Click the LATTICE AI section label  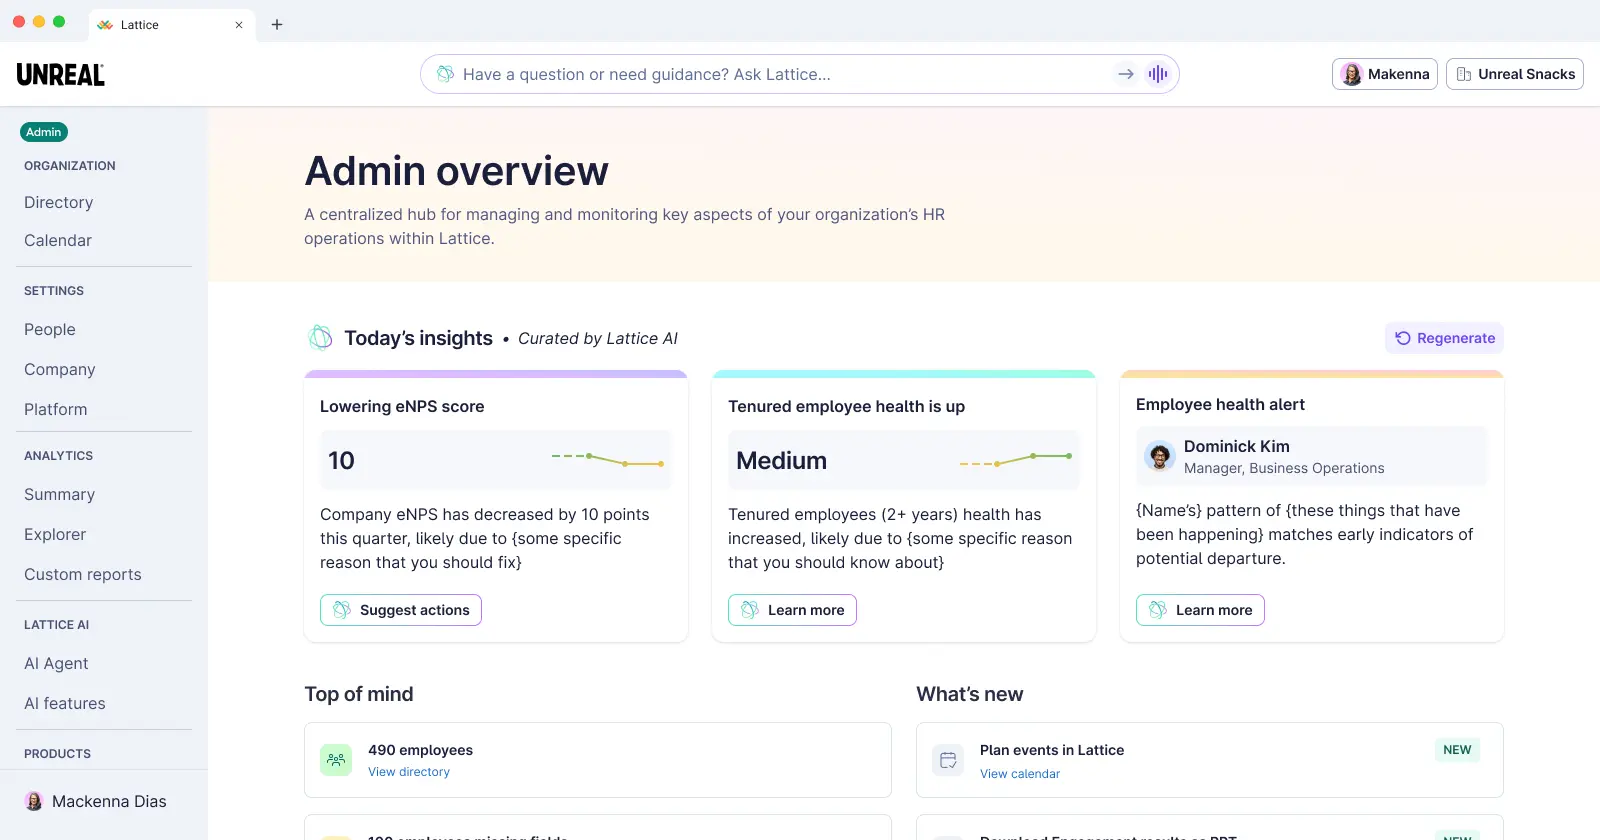pyautogui.click(x=56, y=625)
